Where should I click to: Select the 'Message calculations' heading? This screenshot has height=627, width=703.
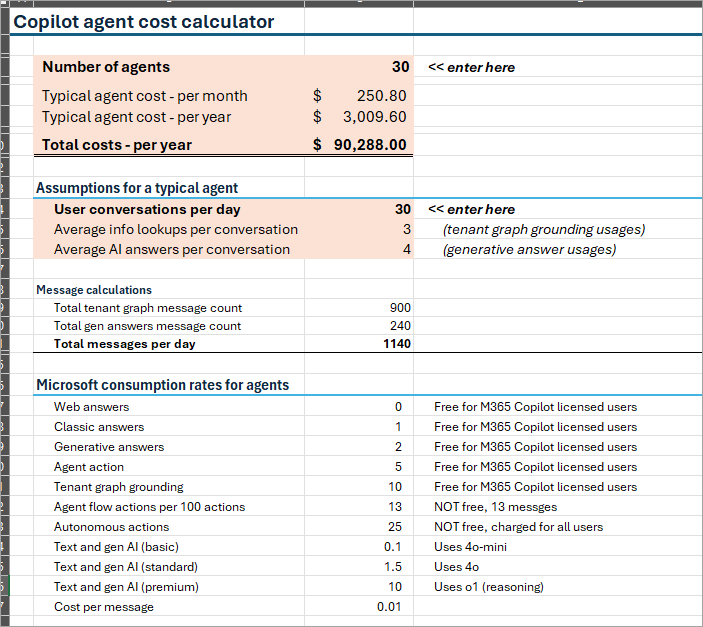[94, 290]
